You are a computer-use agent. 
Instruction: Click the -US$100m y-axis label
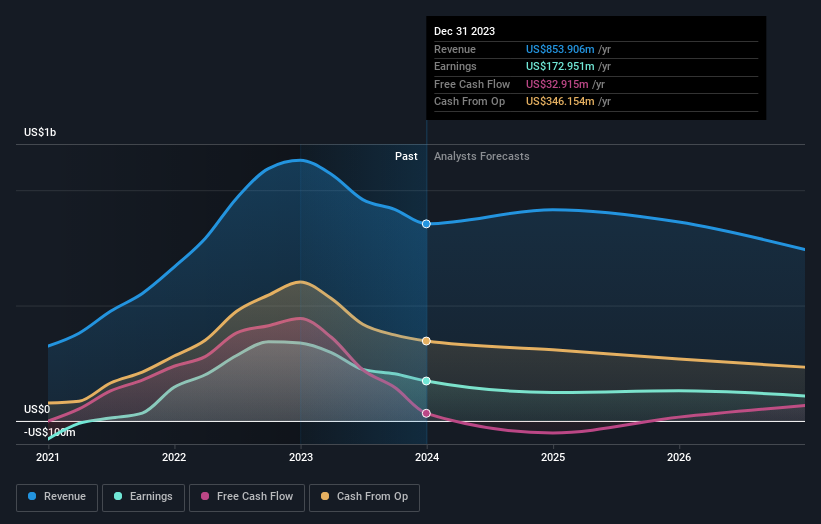tap(50, 432)
